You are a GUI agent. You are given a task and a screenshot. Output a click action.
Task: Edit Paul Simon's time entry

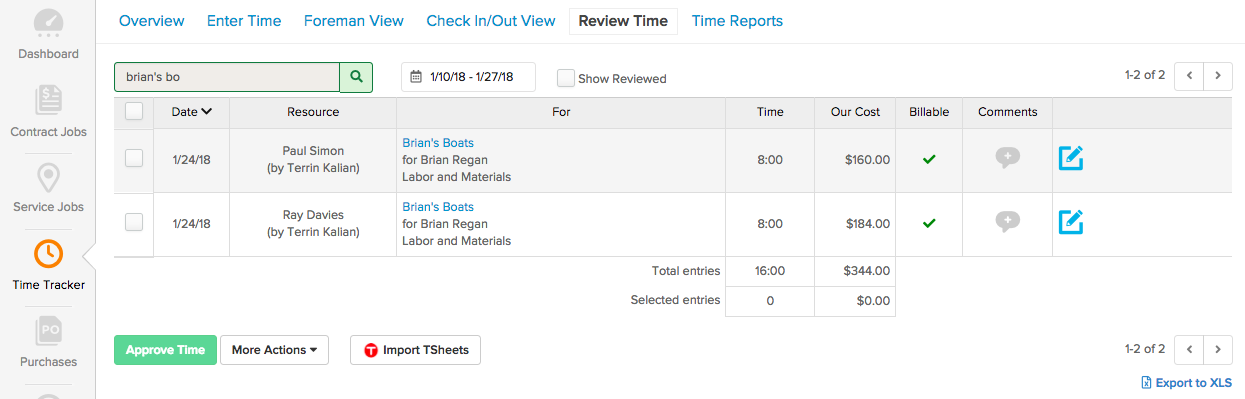[1071, 158]
